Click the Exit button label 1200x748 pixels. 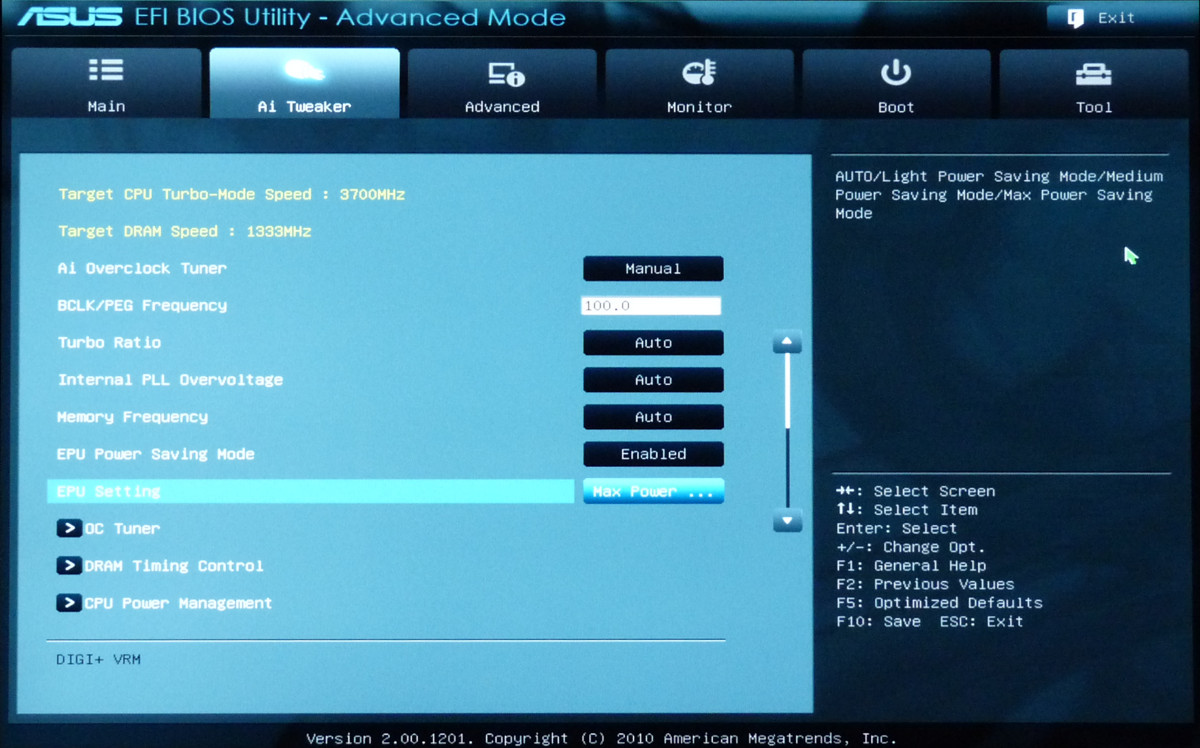[1116, 18]
